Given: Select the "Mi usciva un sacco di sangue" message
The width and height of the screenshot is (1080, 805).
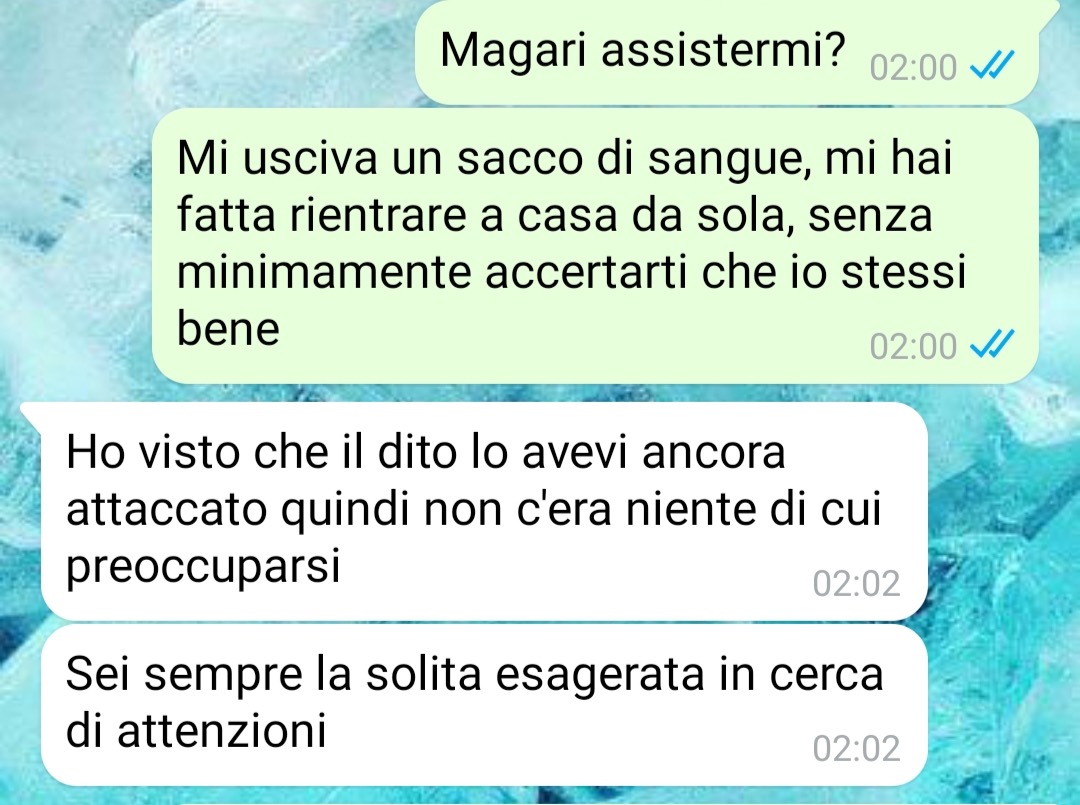Looking at the screenshot, I should tap(595, 245).
